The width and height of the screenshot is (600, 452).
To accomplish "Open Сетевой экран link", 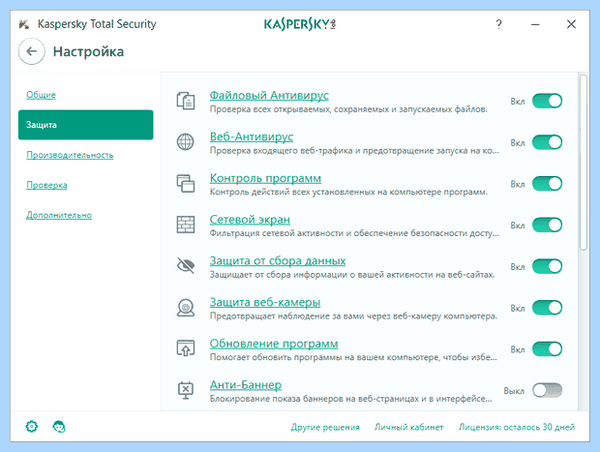I will (249, 219).
